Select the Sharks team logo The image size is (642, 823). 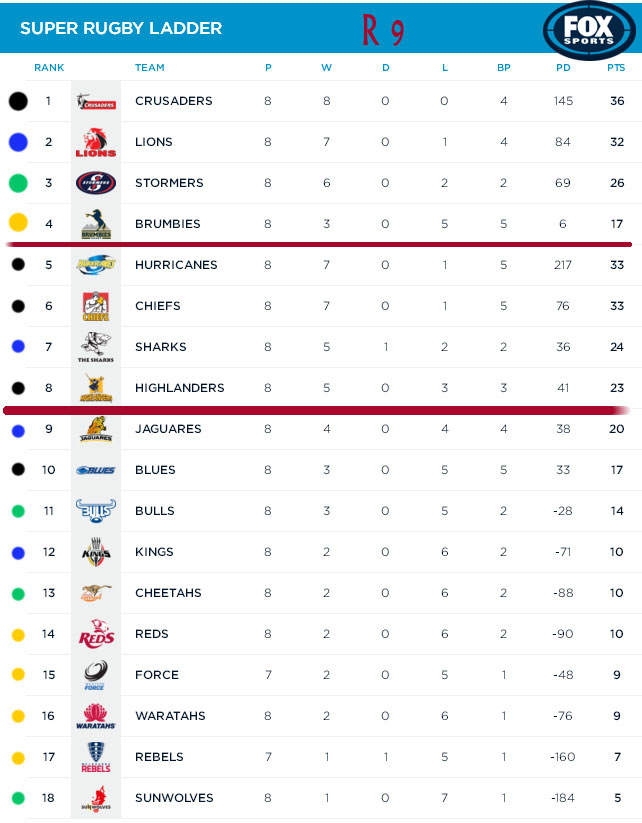pos(96,347)
